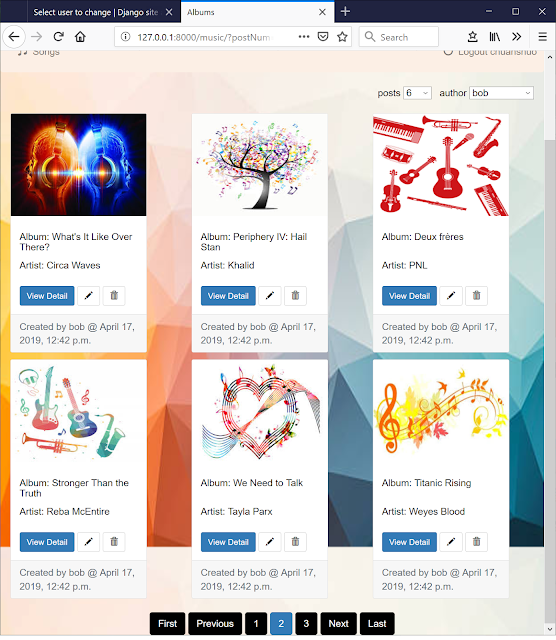Open the posts count dropdown
The width and height of the screenshot is (556, 640).
pos(417,93)
